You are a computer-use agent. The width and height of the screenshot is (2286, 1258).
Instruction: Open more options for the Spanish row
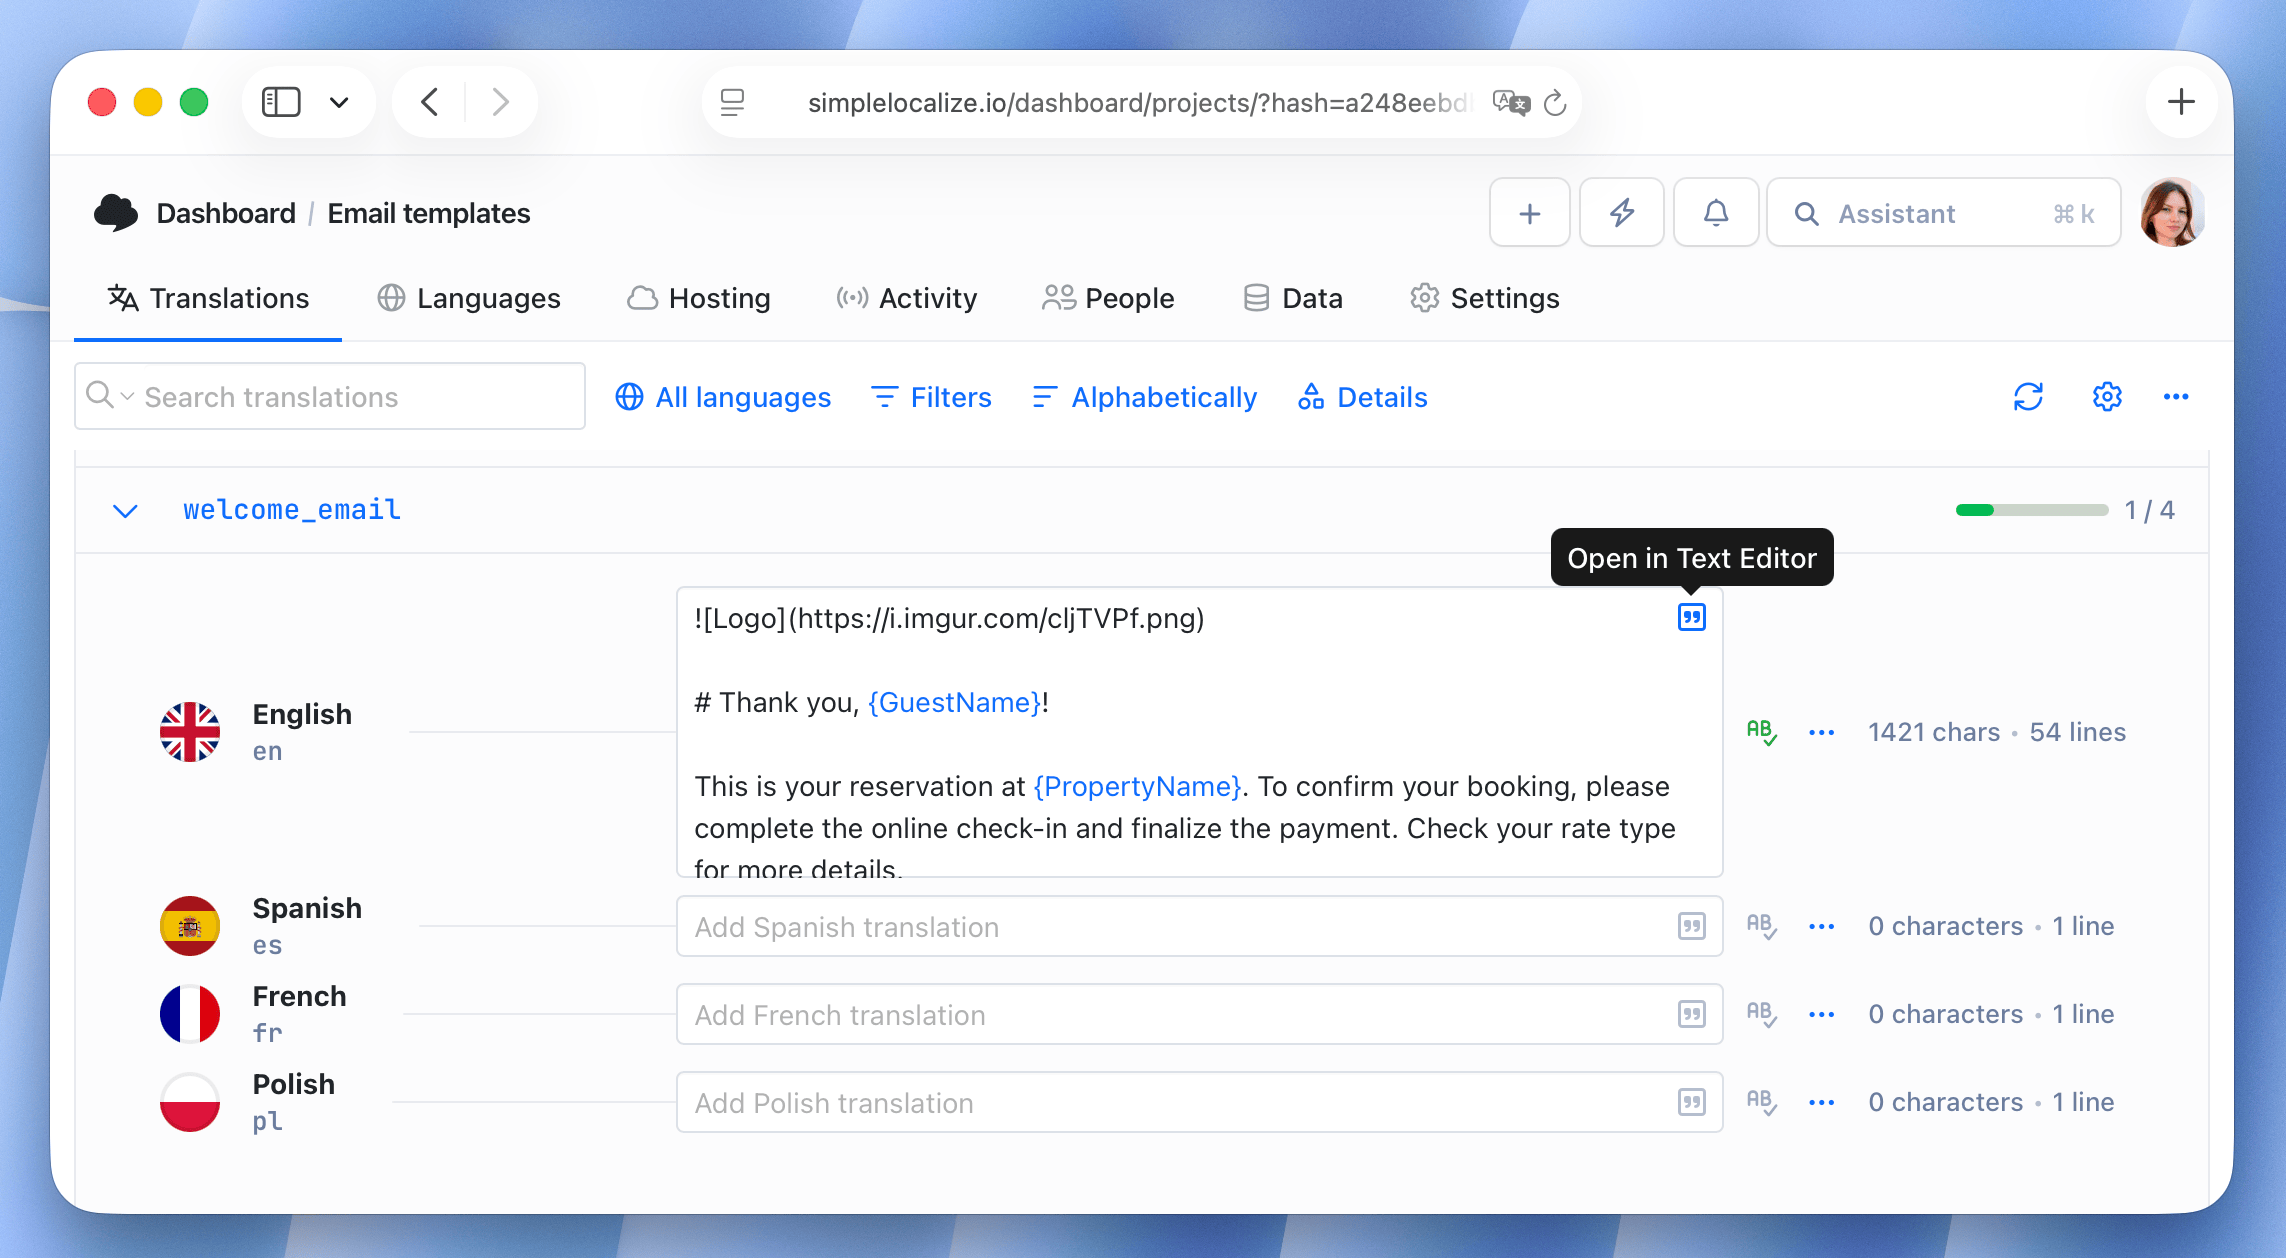(1820, 926)
